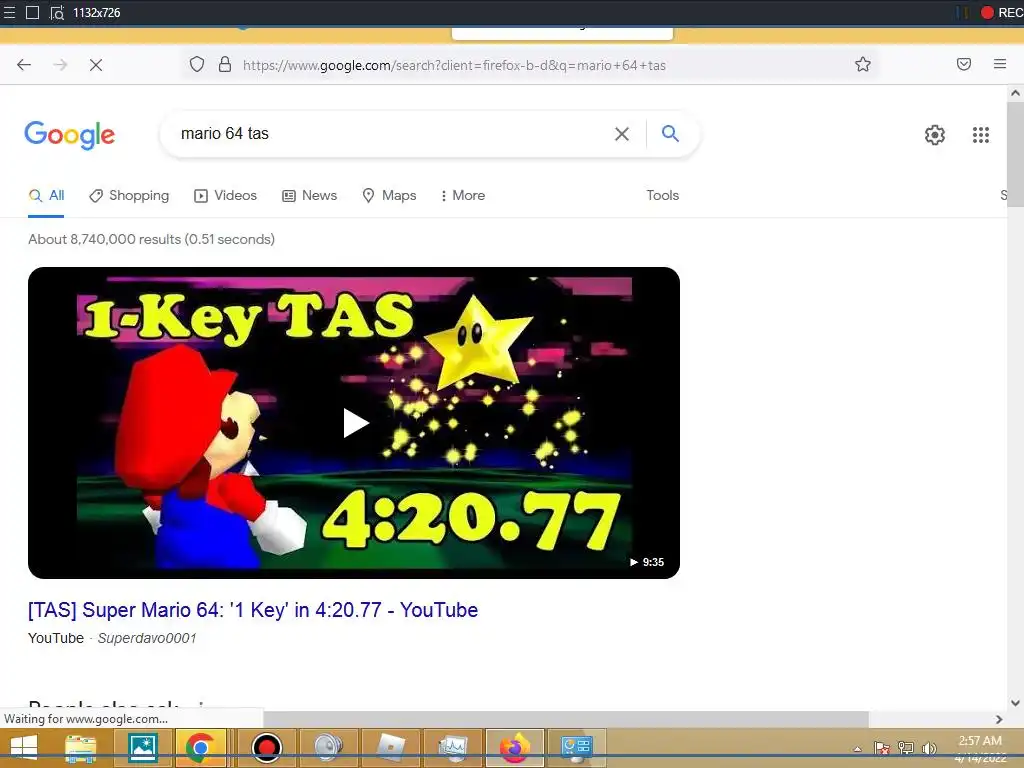
Task: Launch Chrome from the taskbar
Action: tap(201, 748)
